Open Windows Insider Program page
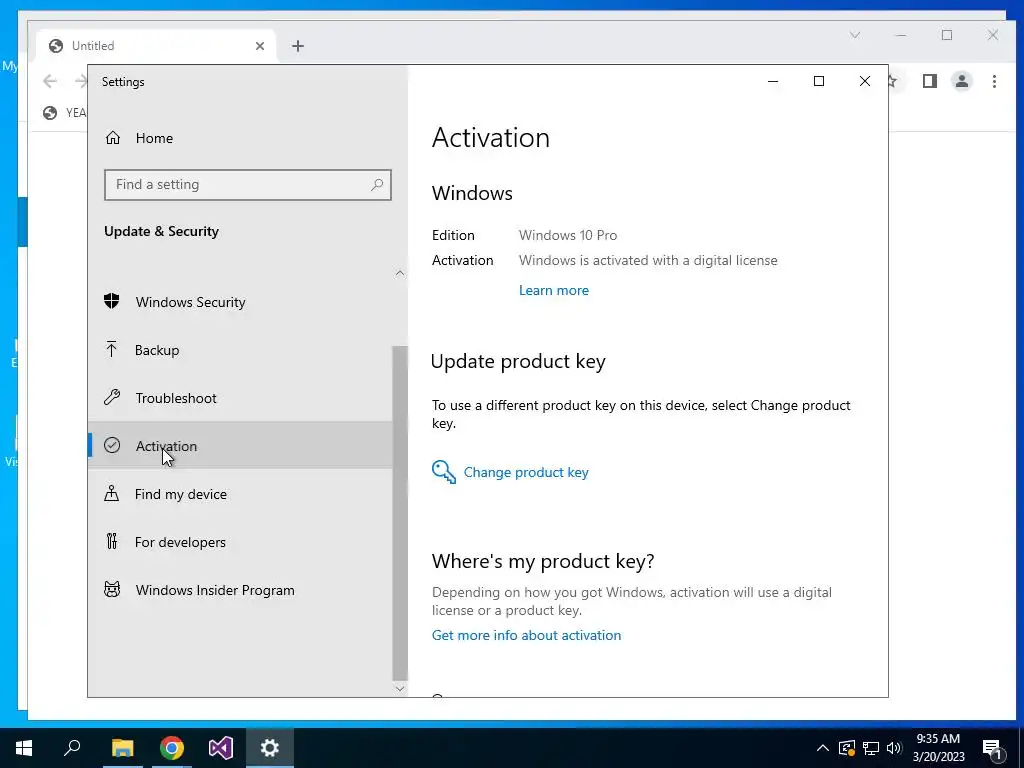 (x=240, y=590)
